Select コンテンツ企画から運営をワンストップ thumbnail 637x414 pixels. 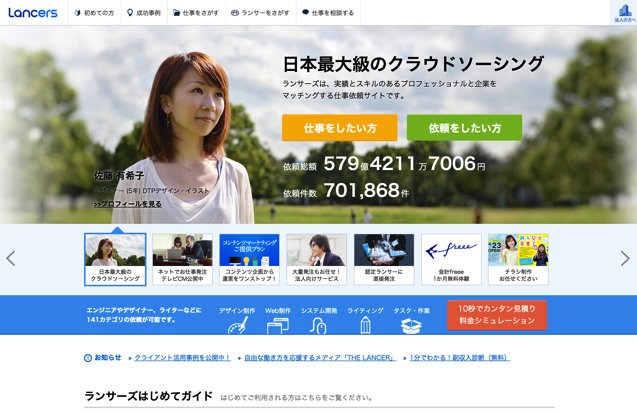coord(249,260)
